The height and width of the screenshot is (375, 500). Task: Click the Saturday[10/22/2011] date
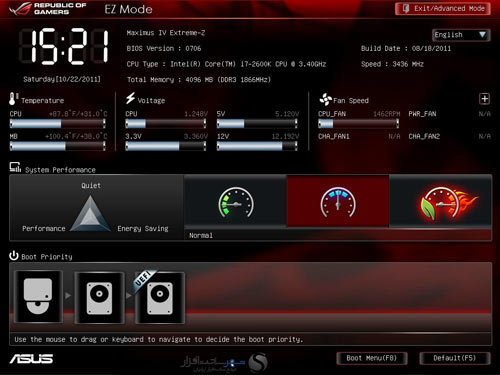point(62,79)
